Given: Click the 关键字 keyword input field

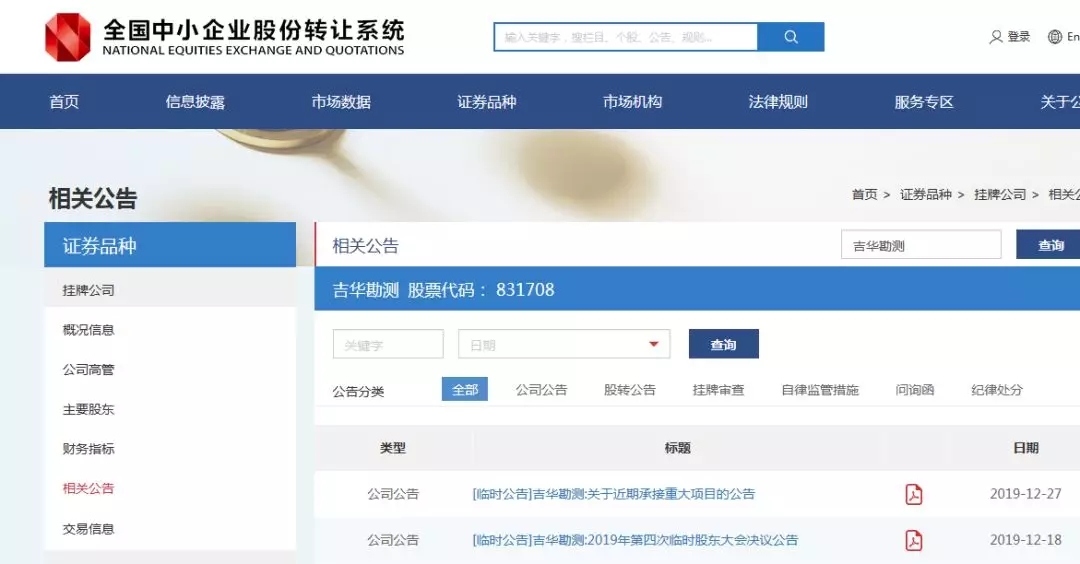Looking at the screenshot, I should pyautogui.click(x=388, y=344).
